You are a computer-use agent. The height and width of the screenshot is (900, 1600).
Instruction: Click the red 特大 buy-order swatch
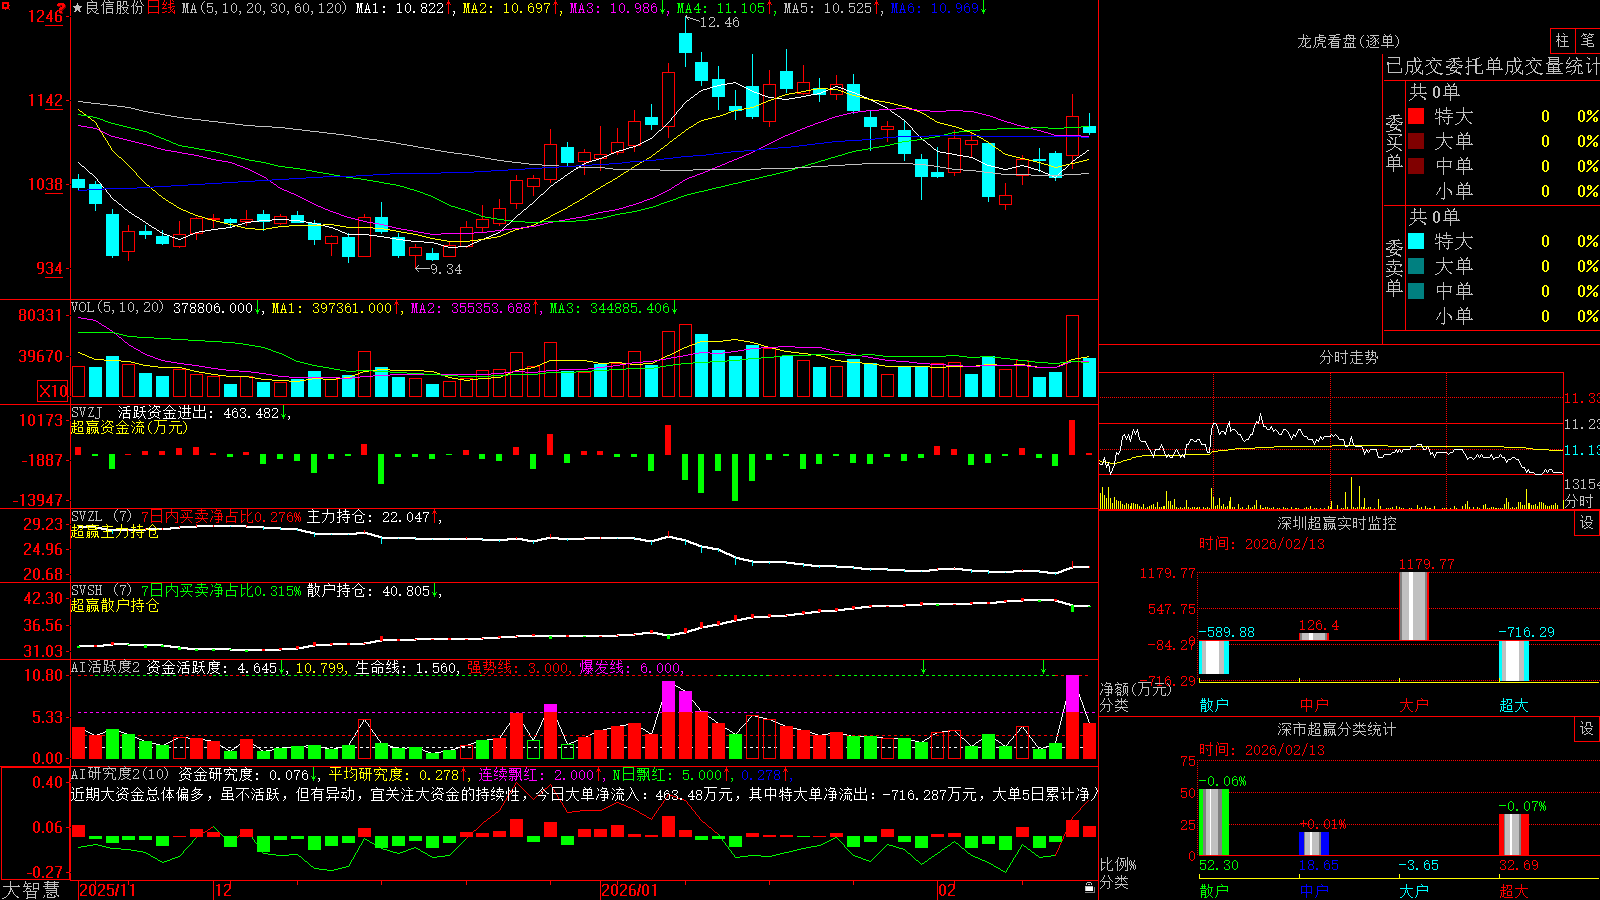point(1416,116)
